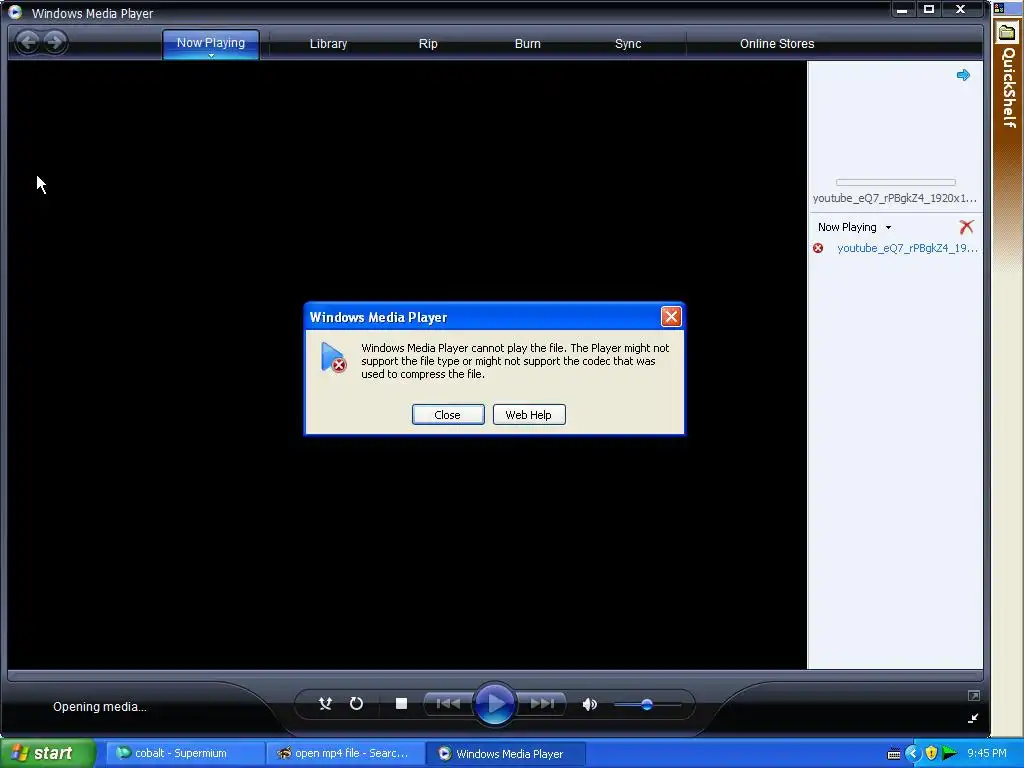
Task: Click the Forward navigation arrow
Action: pyautogui.click(x=56, y=42)
